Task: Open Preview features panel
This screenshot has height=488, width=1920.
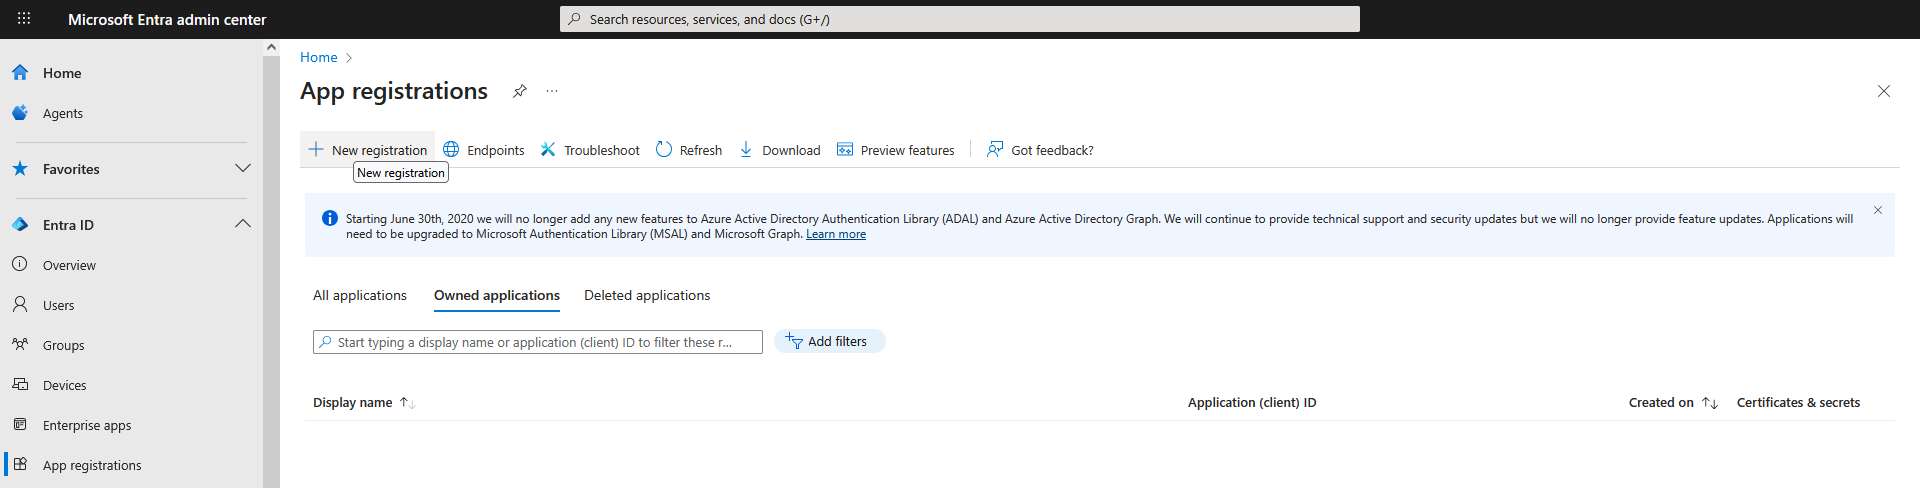Action: tap(895, 150)
